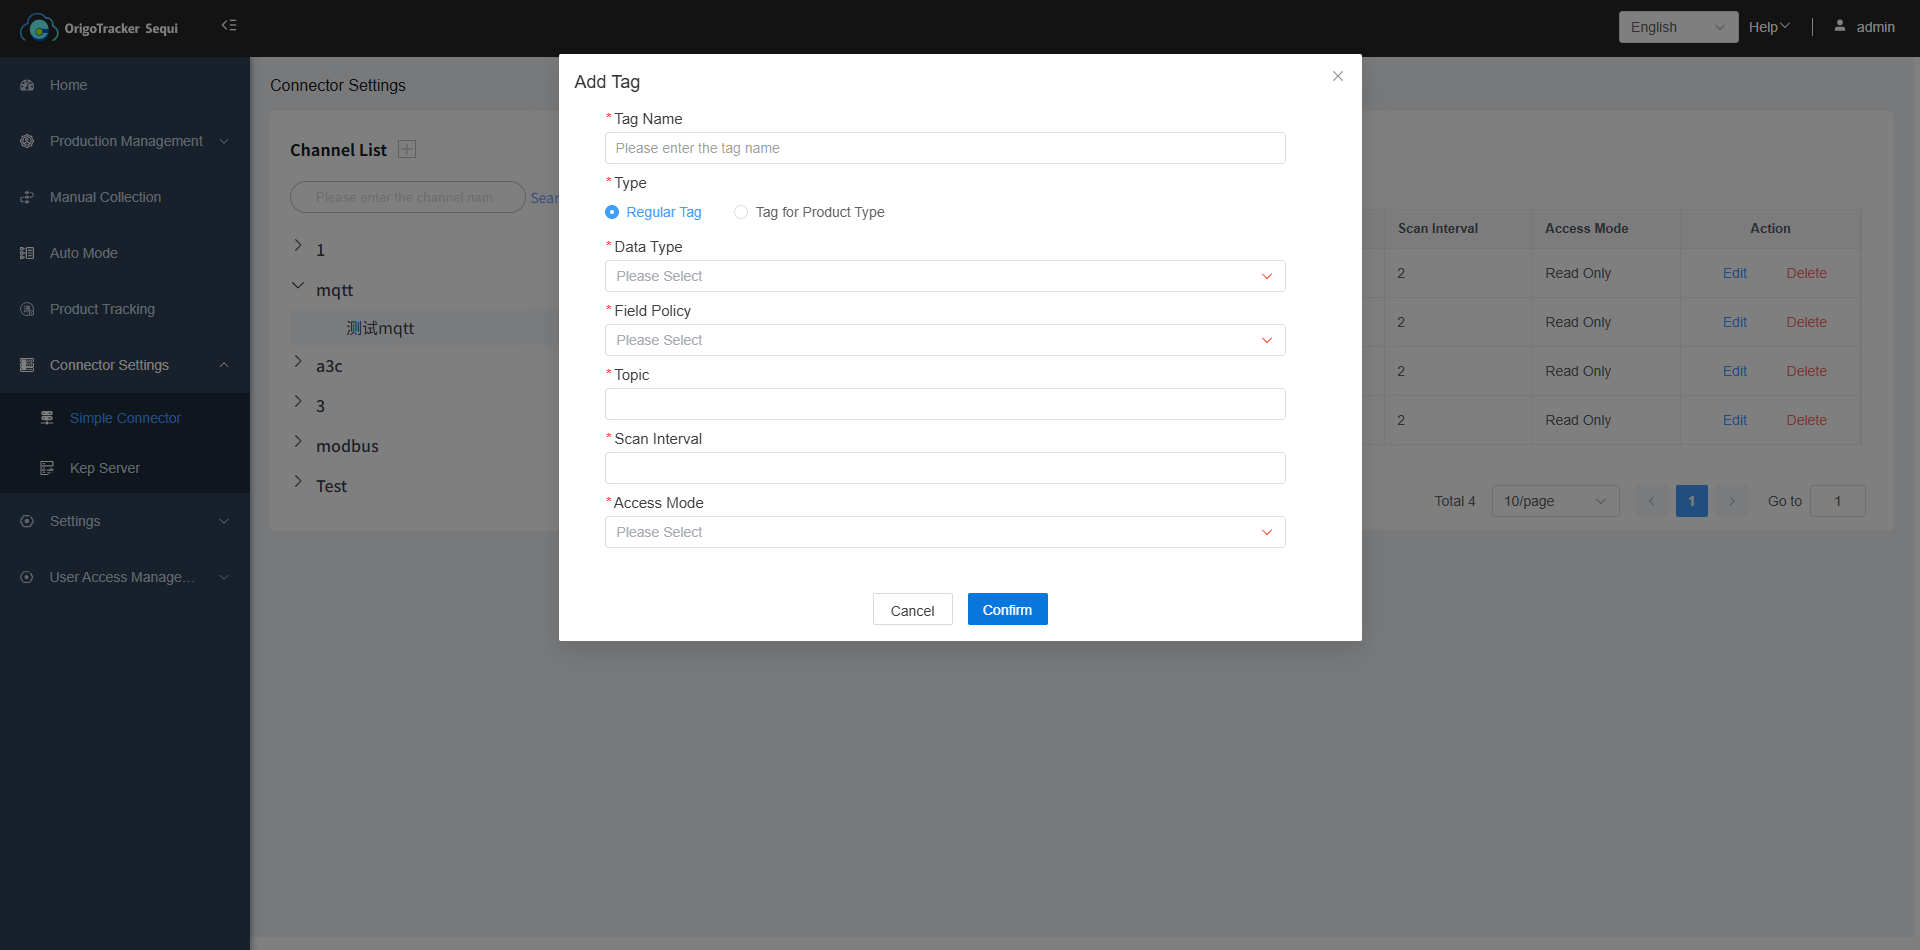Screen dimensions: 1920x950
Task: Open the Simple Connector menu item
Action: [x=125, y=418]
